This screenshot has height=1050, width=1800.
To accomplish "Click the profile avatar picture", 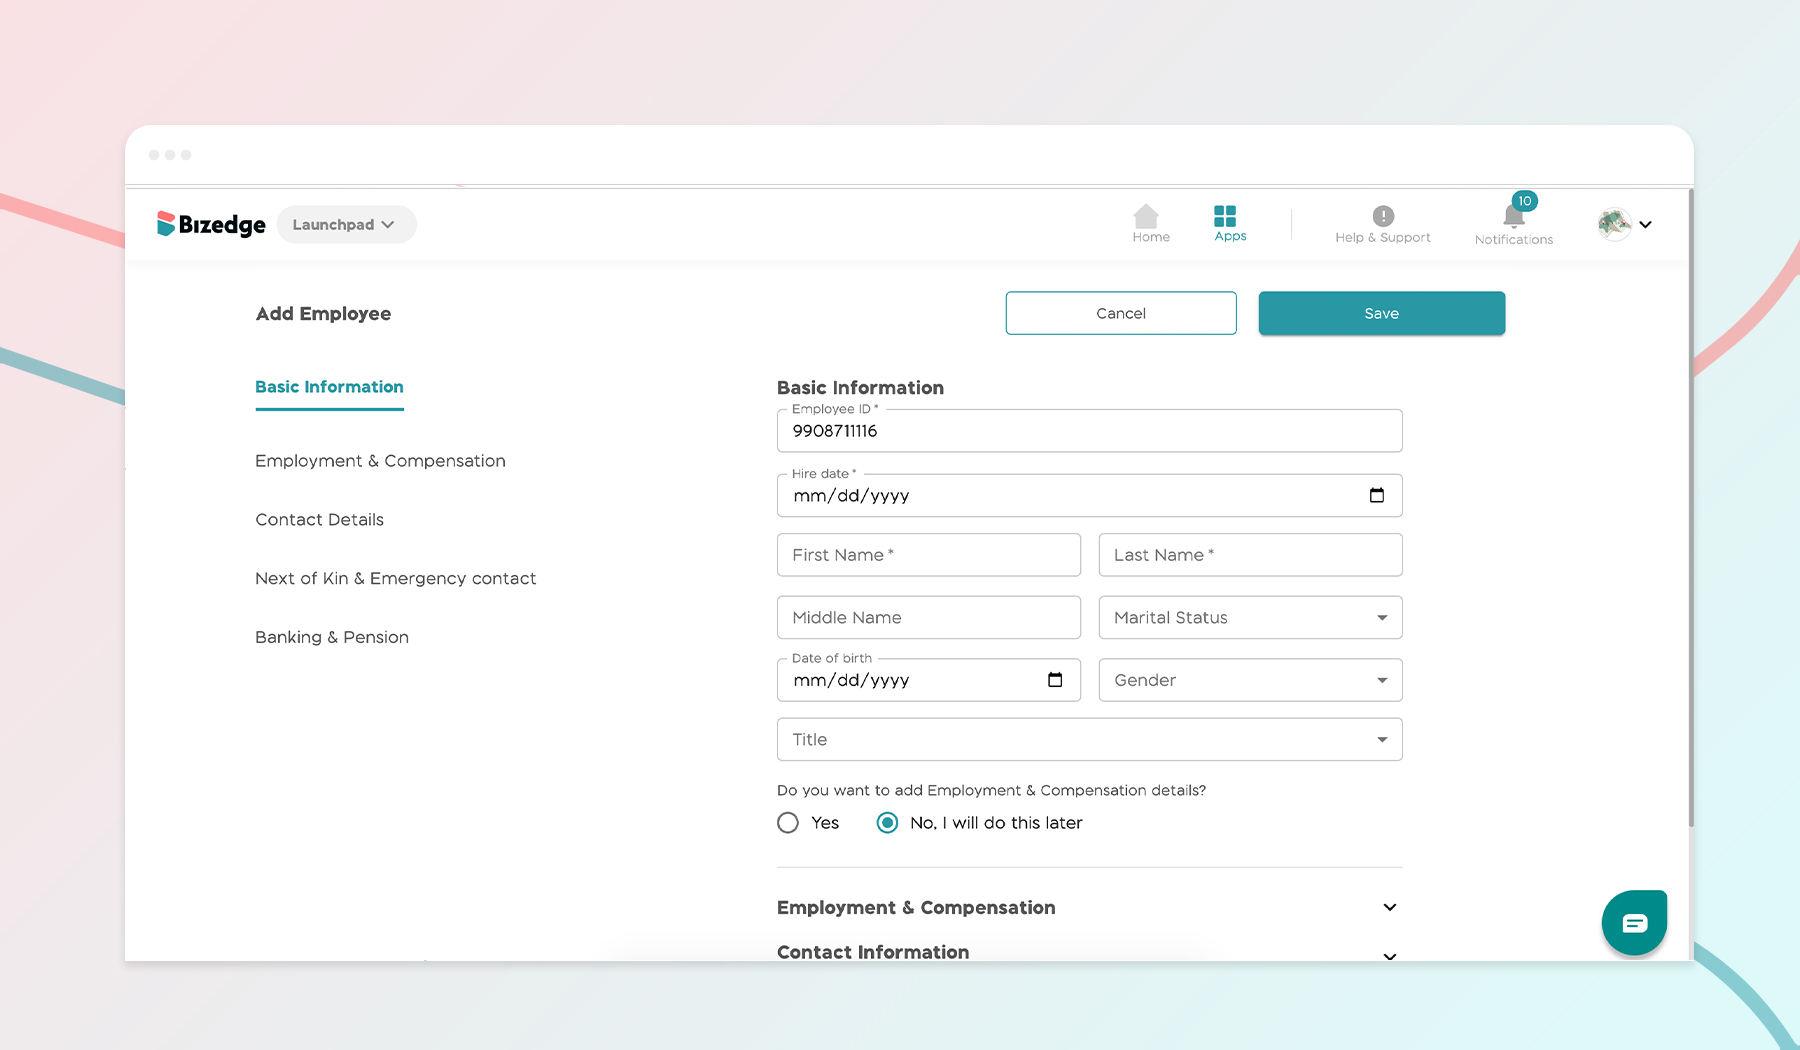I will pos(1613,224).
